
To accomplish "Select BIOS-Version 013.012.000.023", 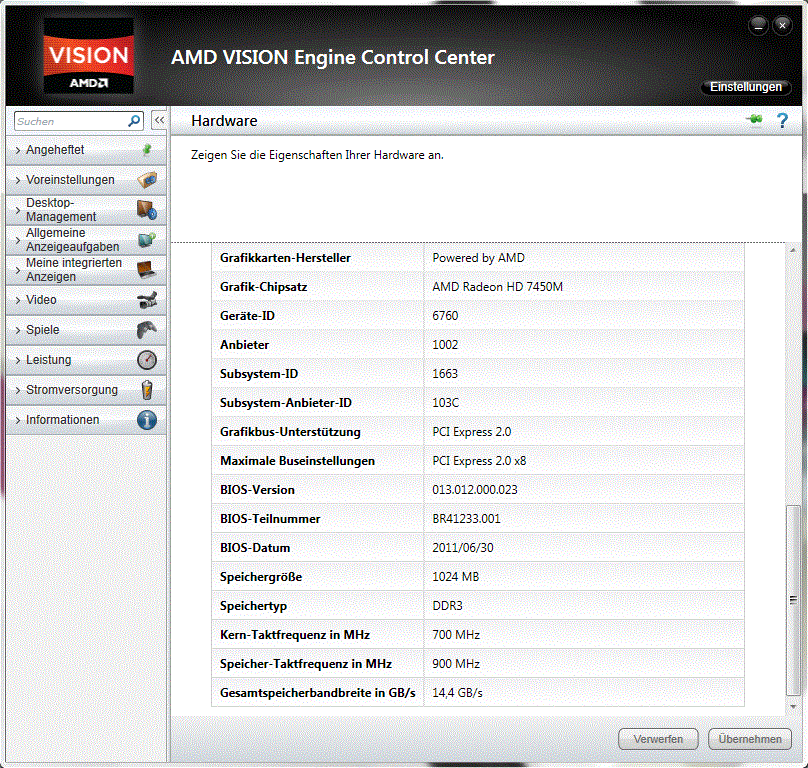I will coord(475,490).
